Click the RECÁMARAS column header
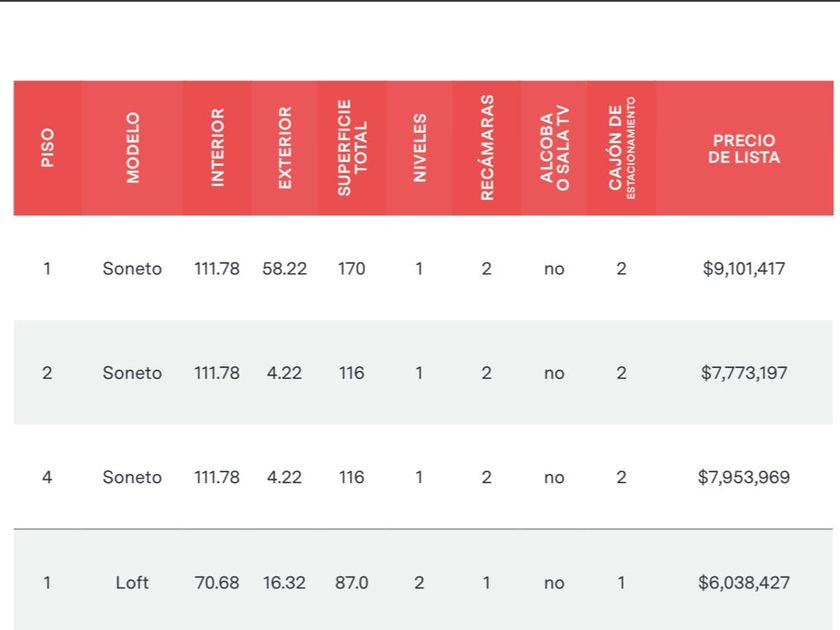 click(487, 148)
